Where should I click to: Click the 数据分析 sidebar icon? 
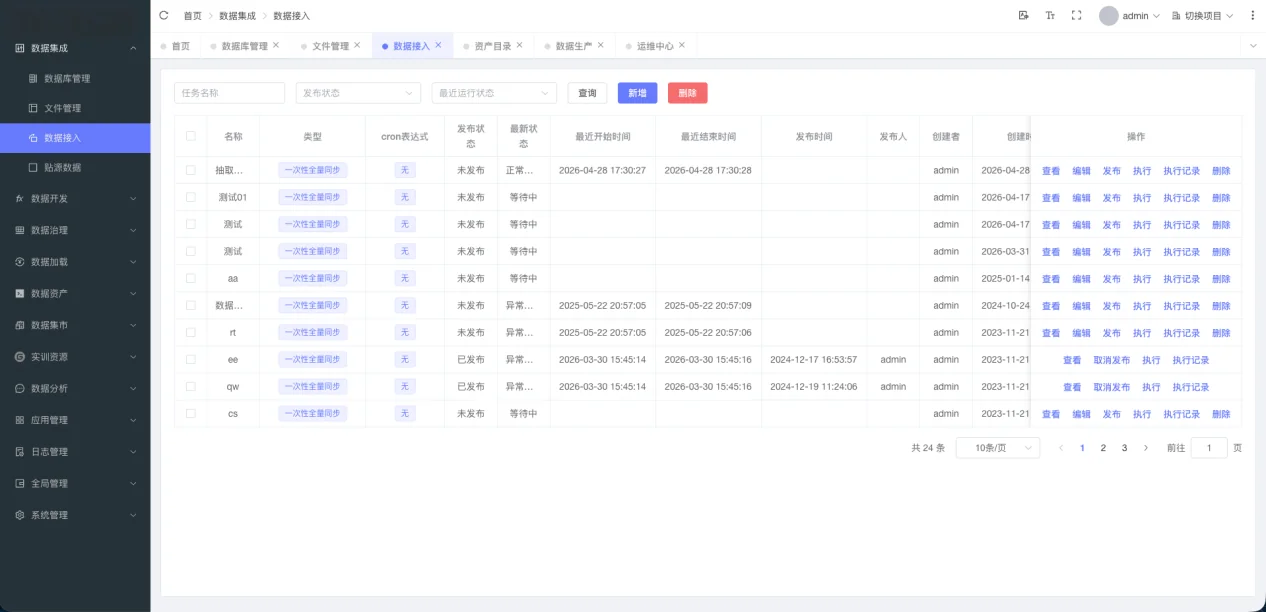(20, 388)
